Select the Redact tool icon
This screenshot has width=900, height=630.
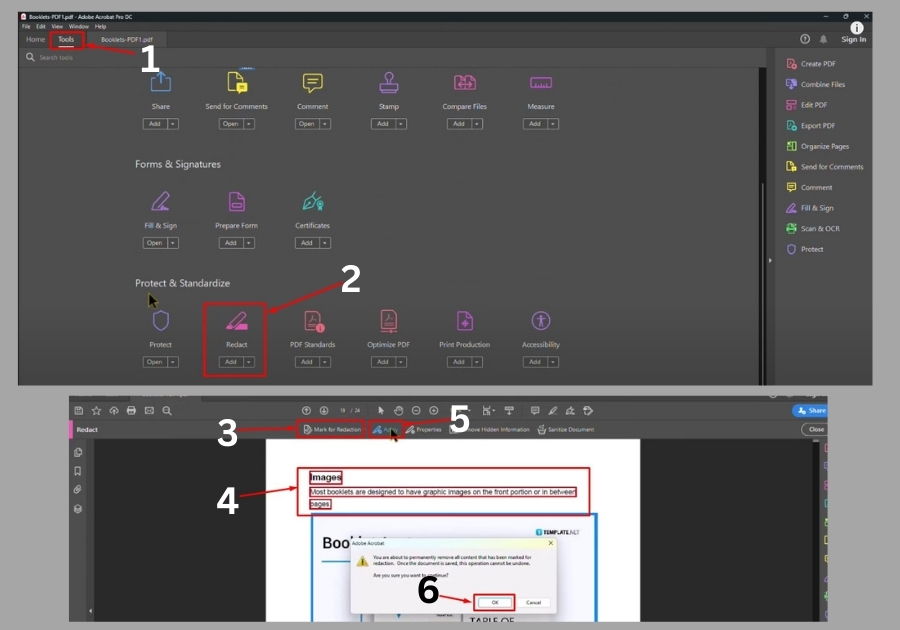[x=236, y=321]
